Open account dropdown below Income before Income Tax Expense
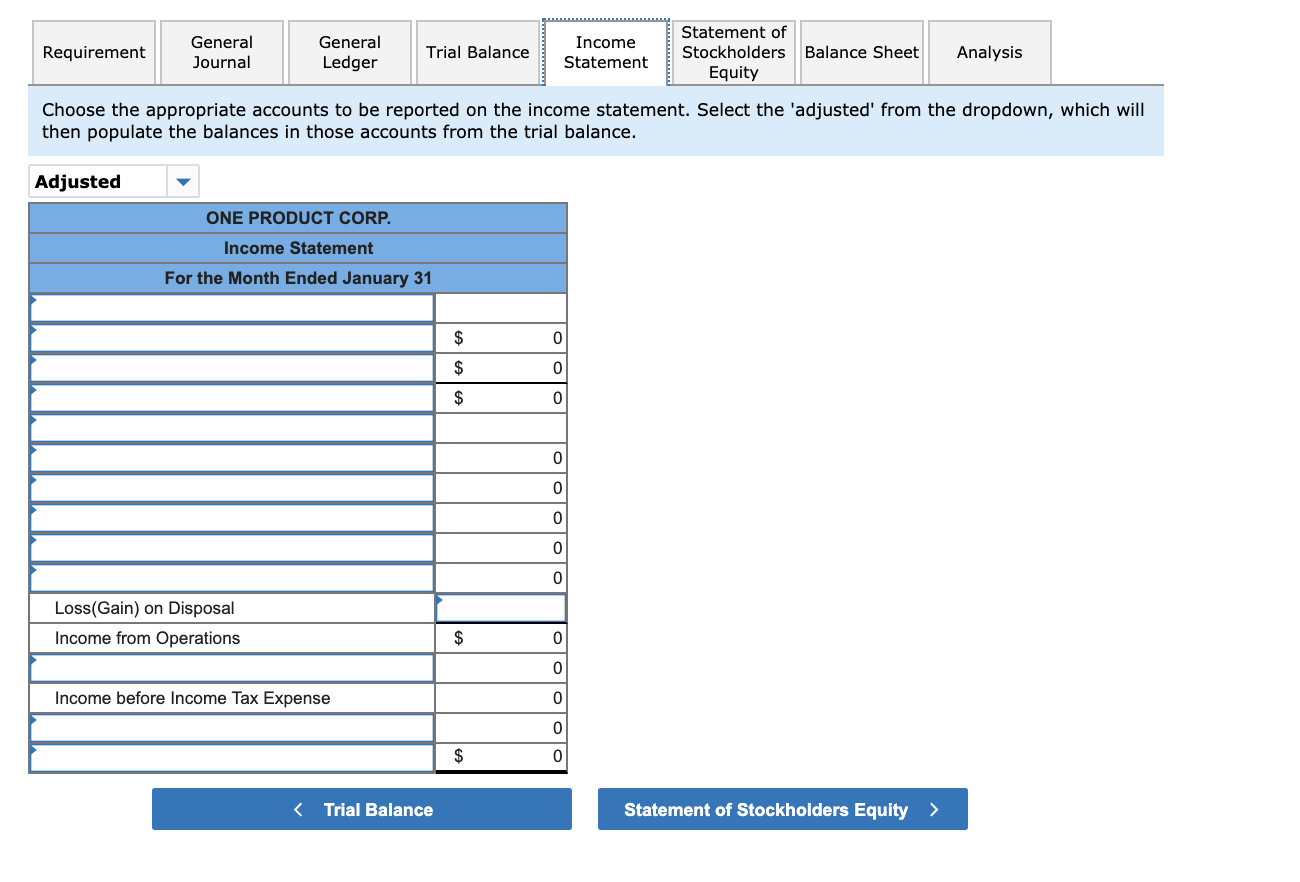Image resolution: width=1300 pixels, height=882 pixels. click(x=232, y=728)
